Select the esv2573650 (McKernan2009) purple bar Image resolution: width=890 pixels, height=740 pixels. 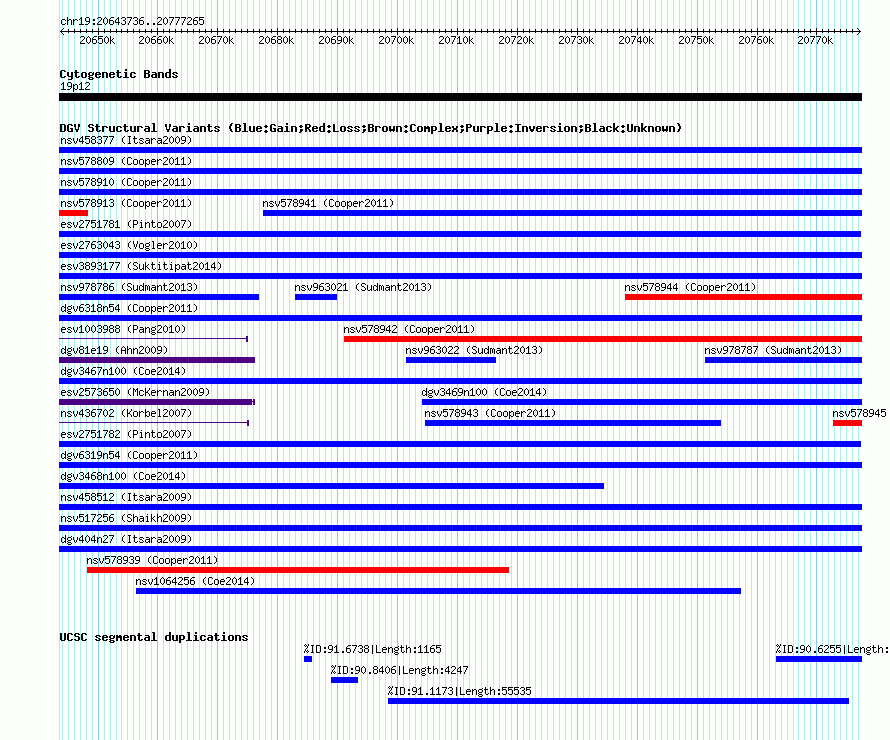pyautogui.click(x=157, y=402)
